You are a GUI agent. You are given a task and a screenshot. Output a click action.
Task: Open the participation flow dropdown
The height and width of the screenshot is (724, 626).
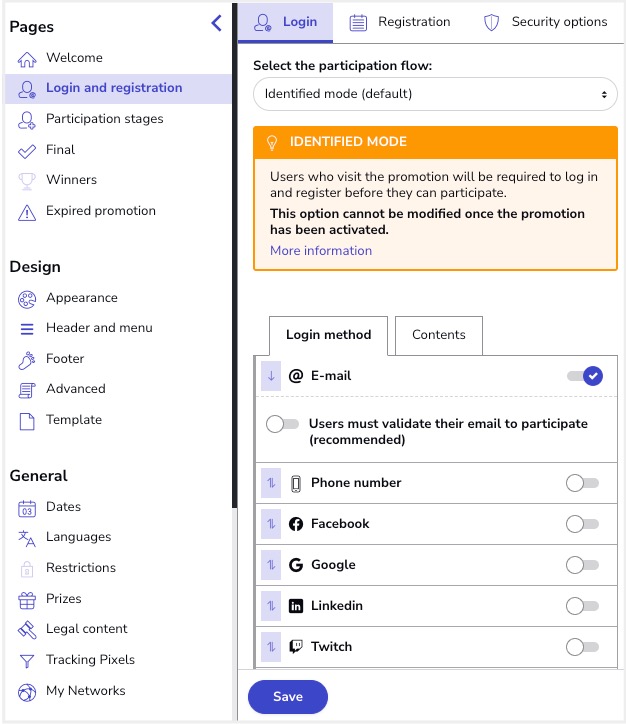435,94
